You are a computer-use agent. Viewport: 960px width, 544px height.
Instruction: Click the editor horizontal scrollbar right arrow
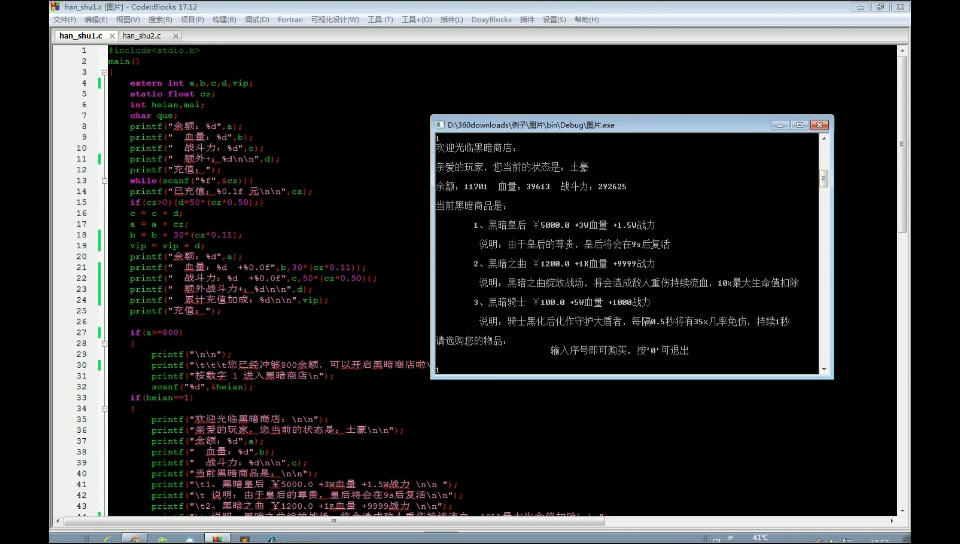pos(891,521)
